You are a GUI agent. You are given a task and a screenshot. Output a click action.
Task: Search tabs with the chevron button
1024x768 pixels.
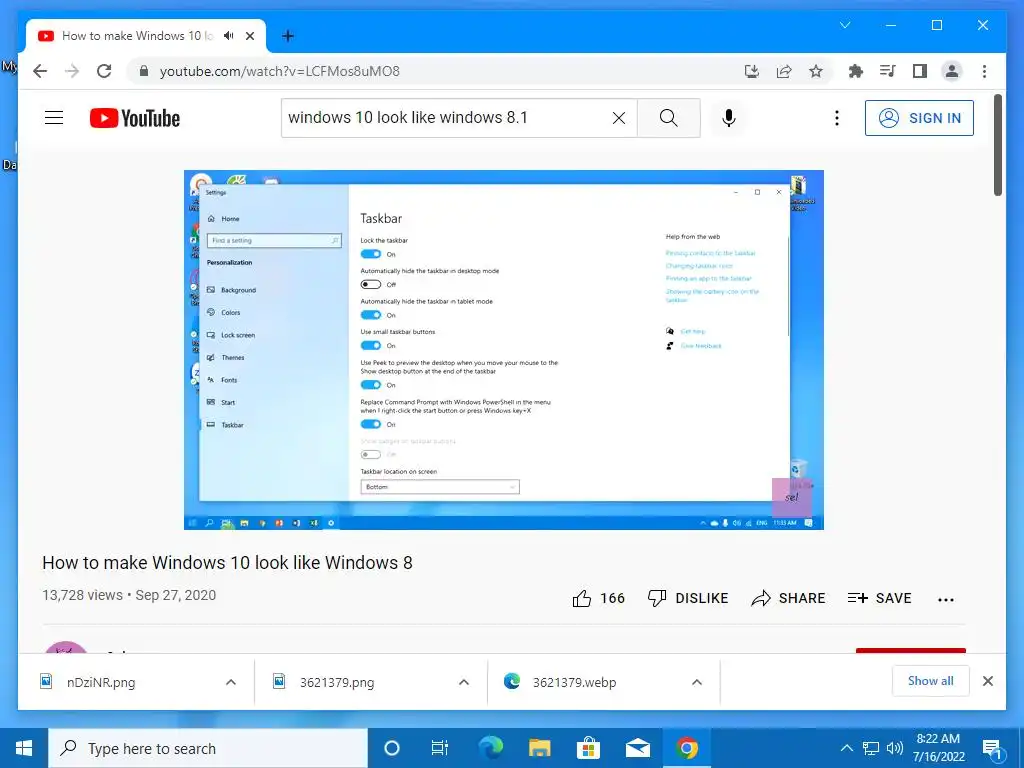tap(845, 25)
